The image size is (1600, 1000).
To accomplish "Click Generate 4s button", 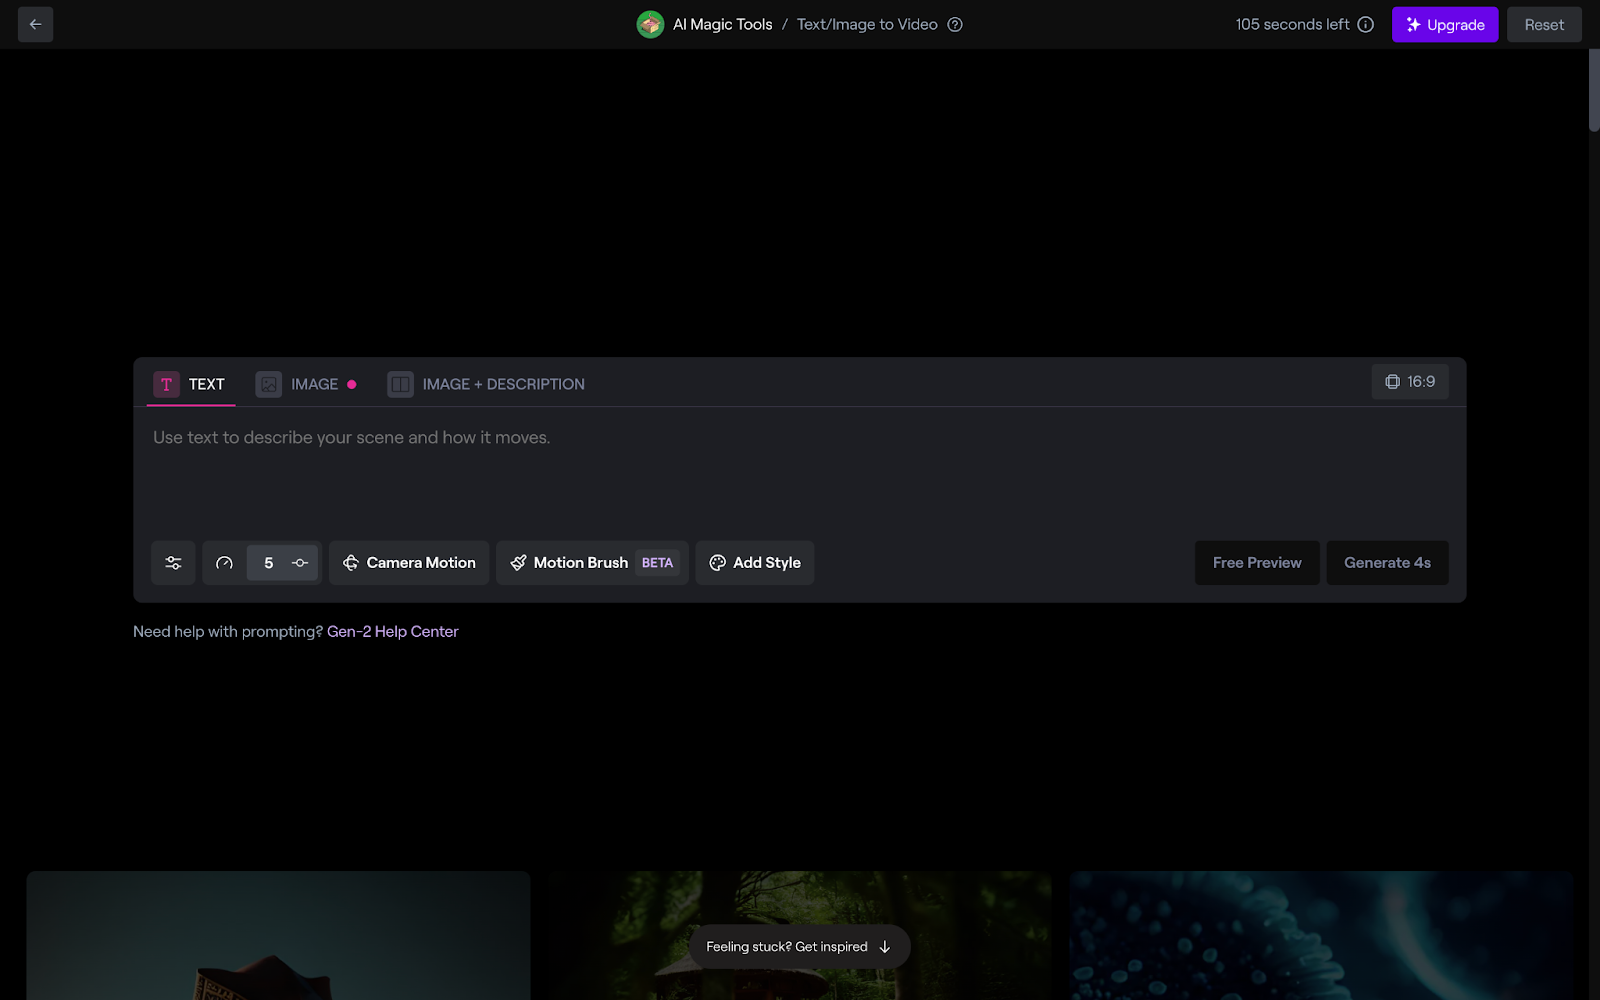I will pyautogui.click(x=1387, y=563).
